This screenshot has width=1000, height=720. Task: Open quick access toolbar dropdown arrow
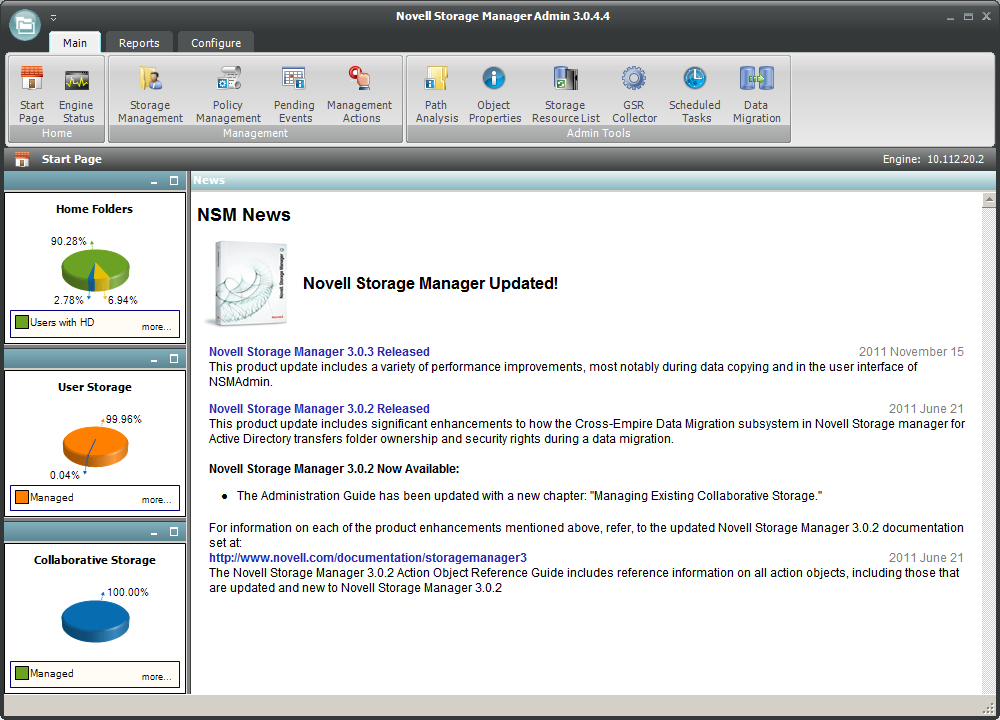[54, 18]
